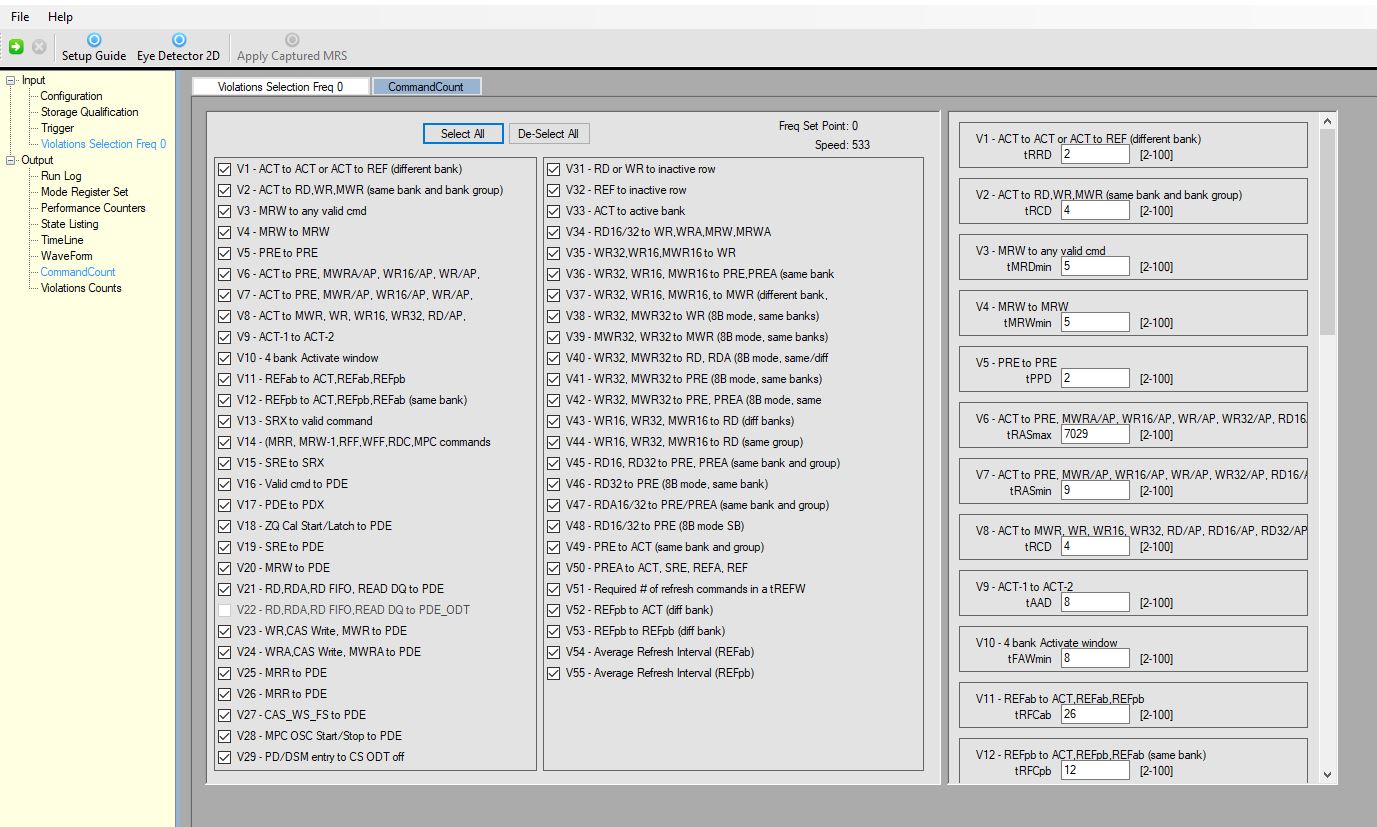The image size is (1377, 827).
Task: Click the Select All button
Action: point(463,134)
